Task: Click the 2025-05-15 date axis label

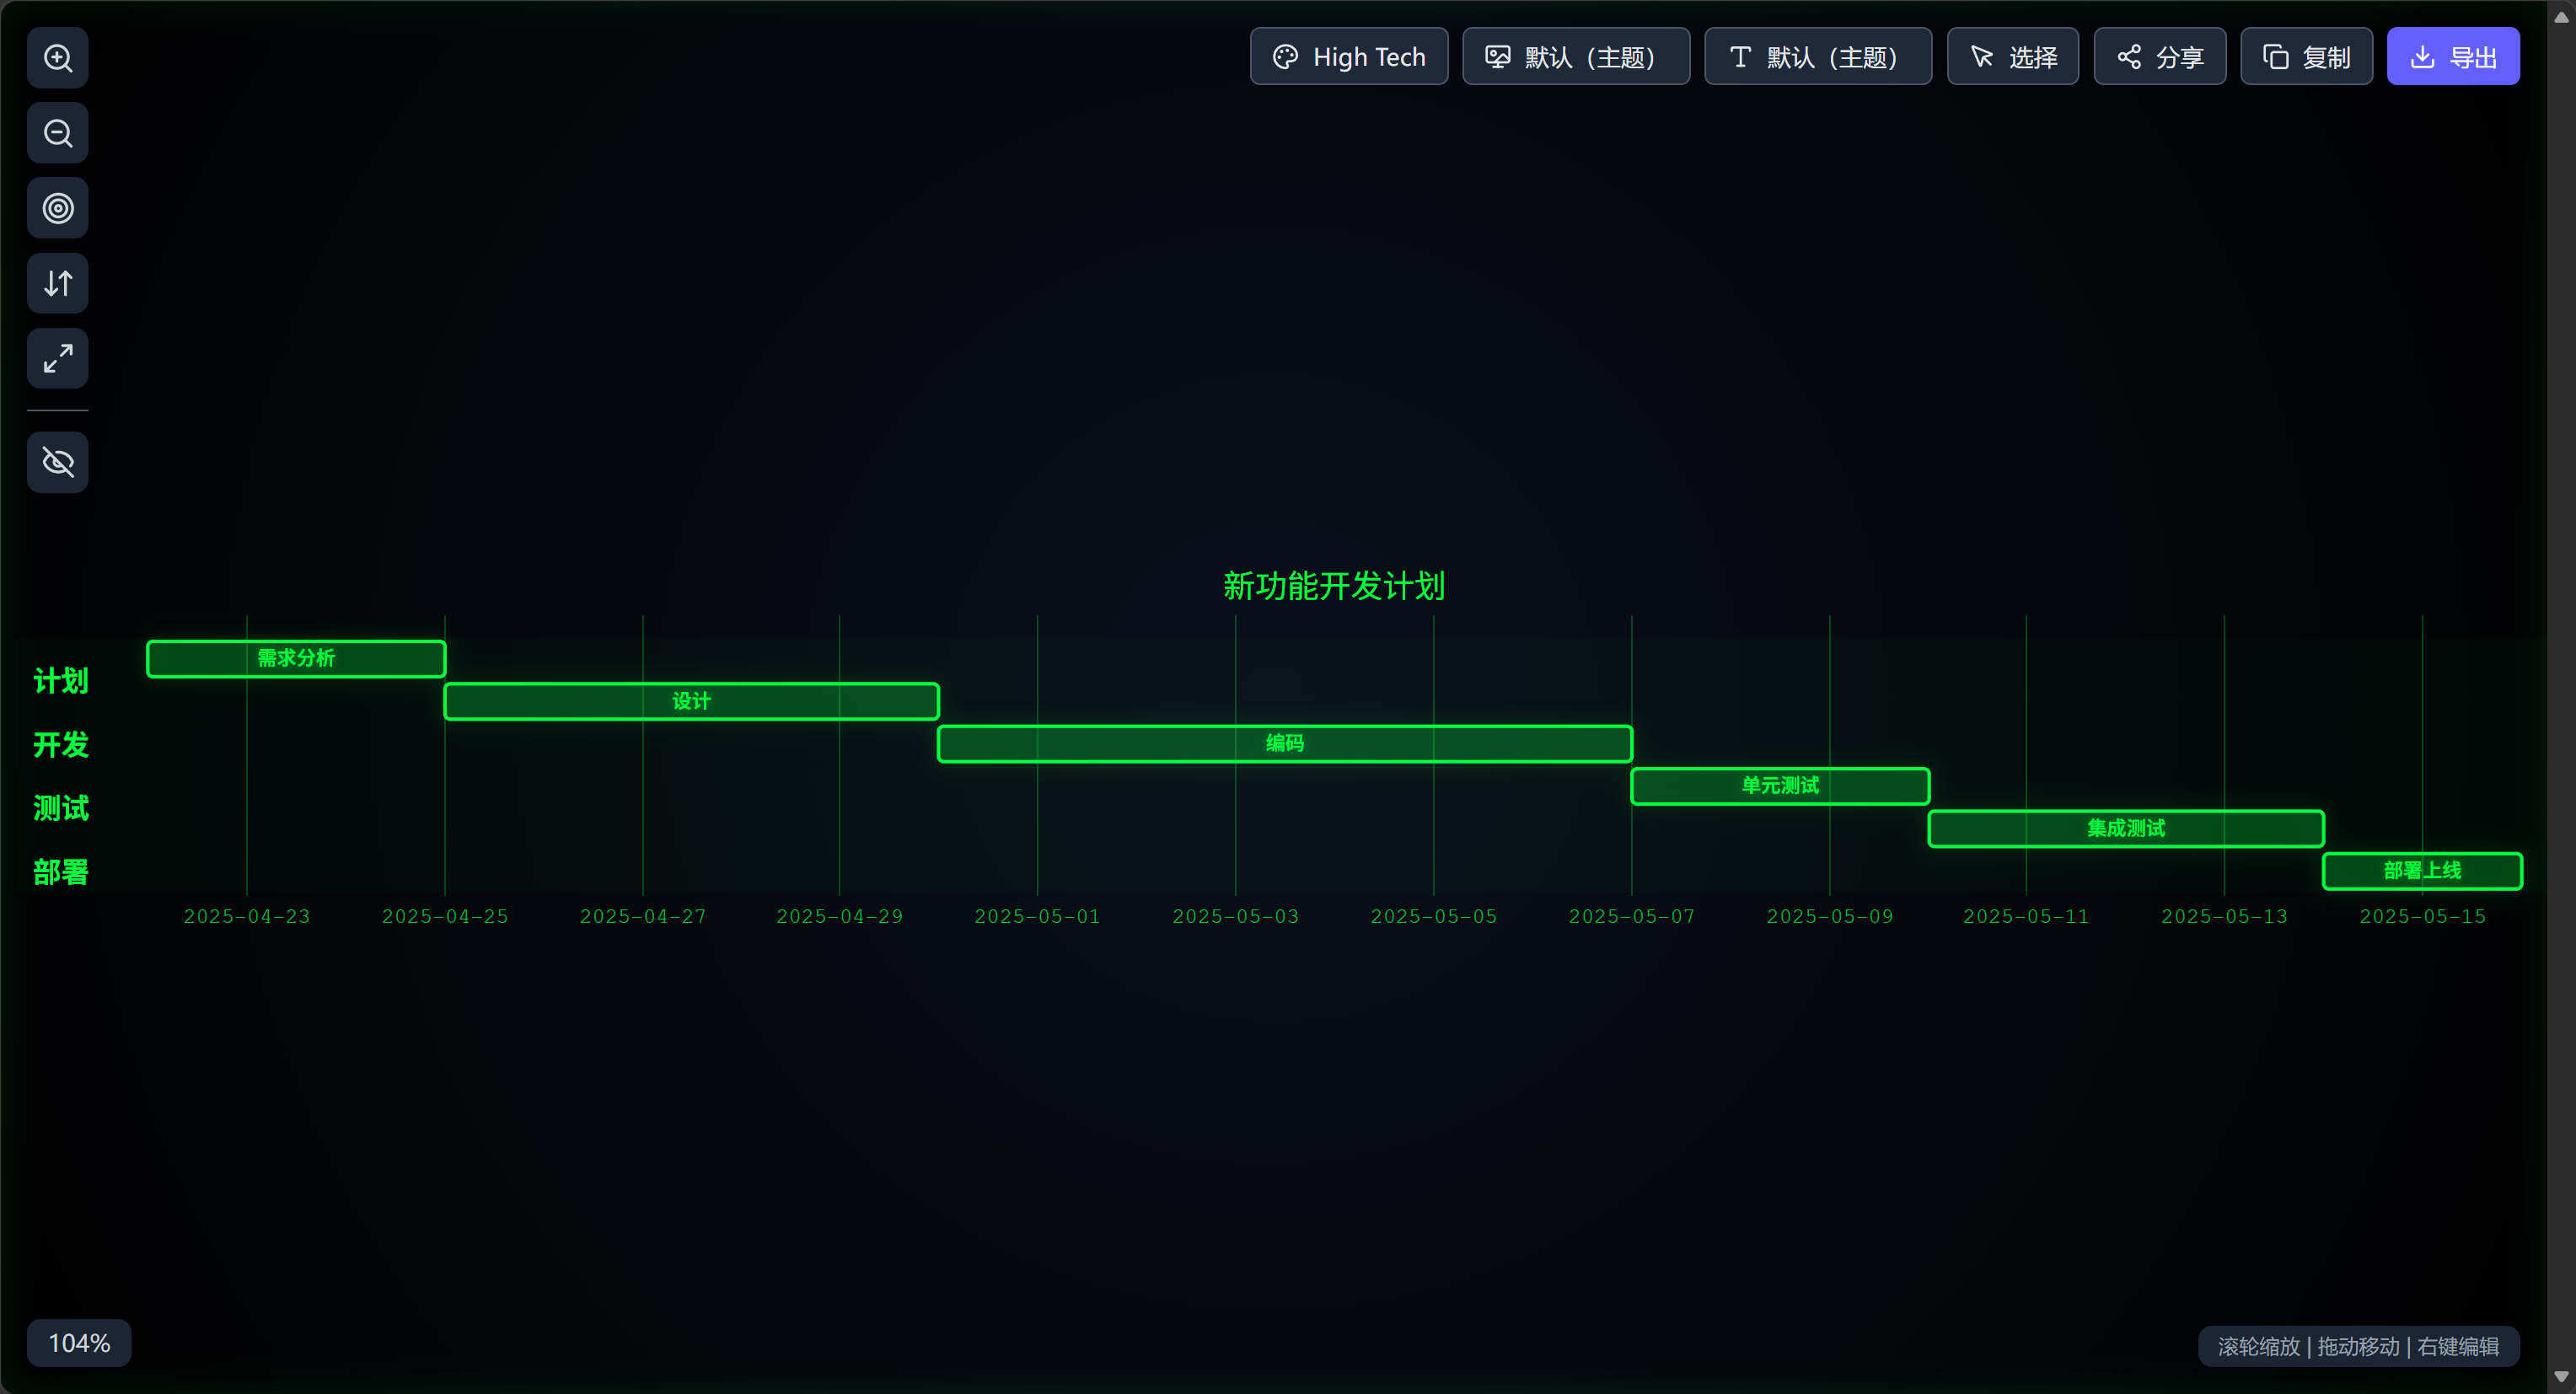Action: tap(2422, 916)
